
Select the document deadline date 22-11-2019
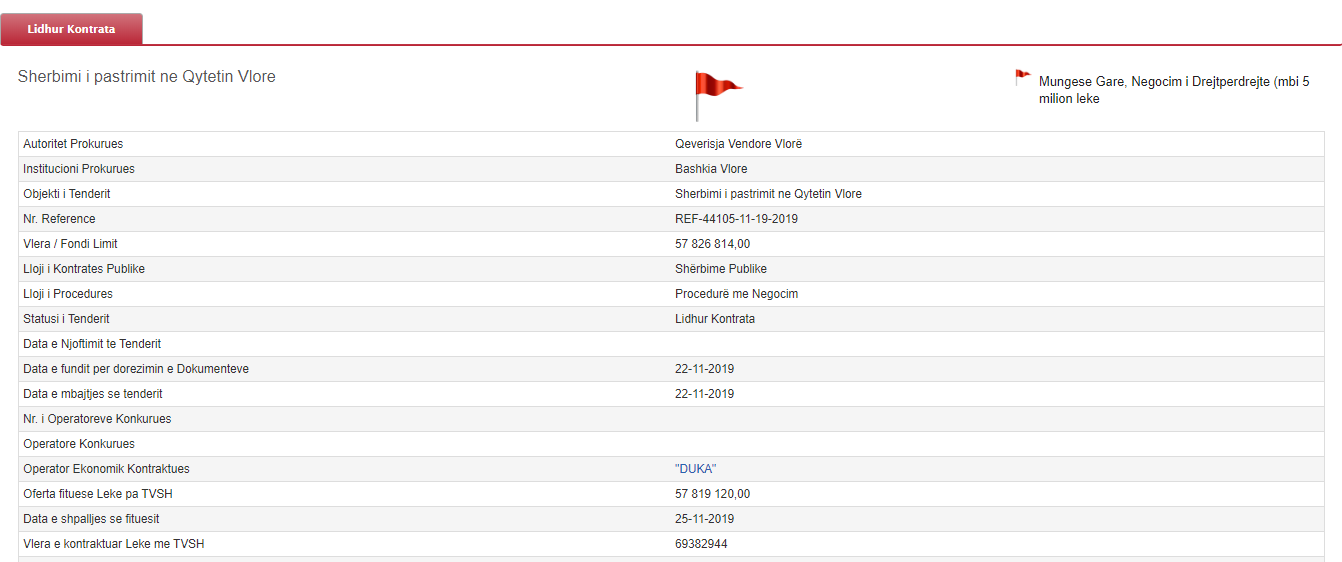(705, 369)
